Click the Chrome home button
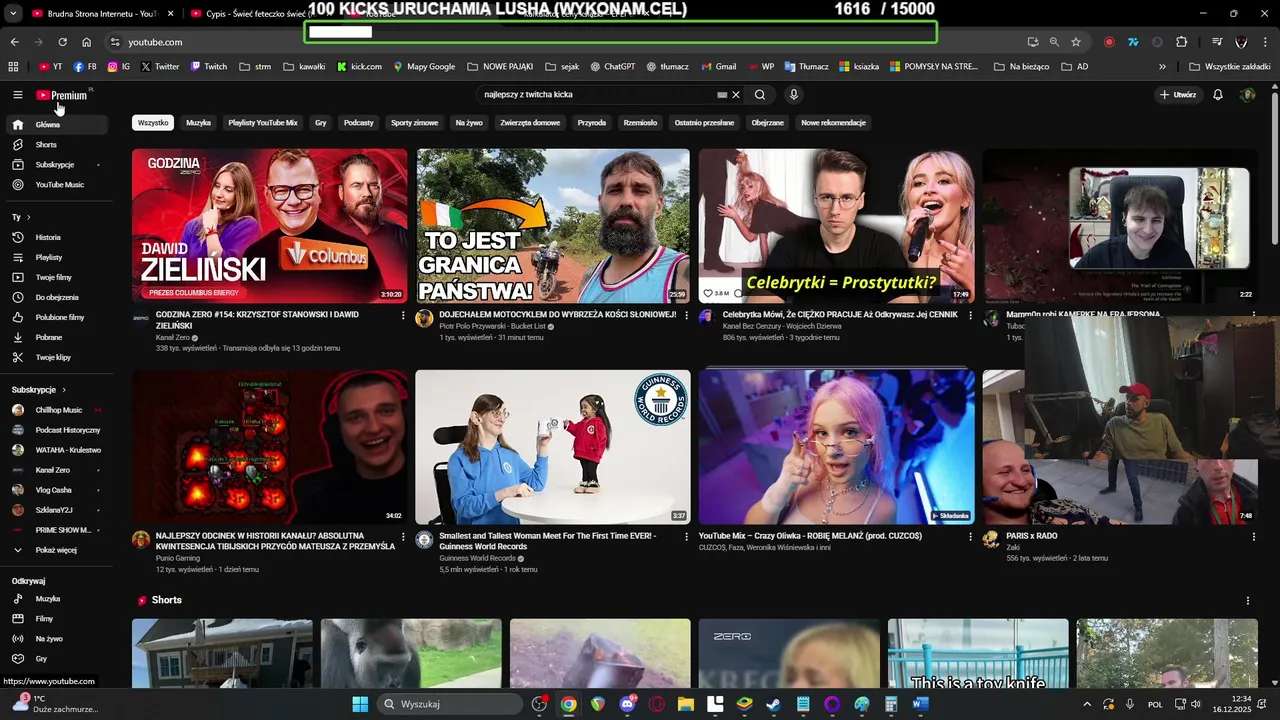 pyautogui.click(x=87, y=42)
